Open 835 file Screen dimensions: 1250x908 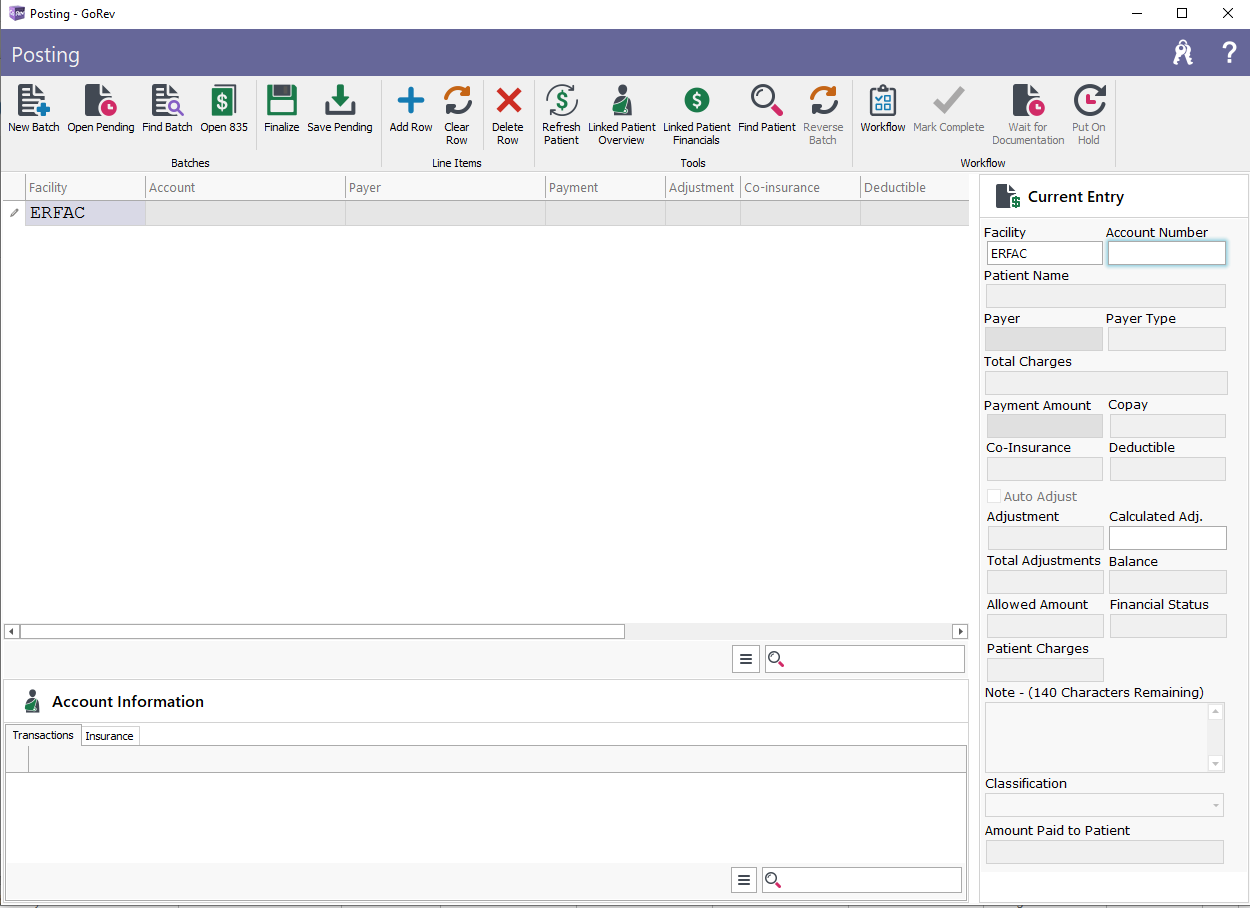click(x=223, y=108)
